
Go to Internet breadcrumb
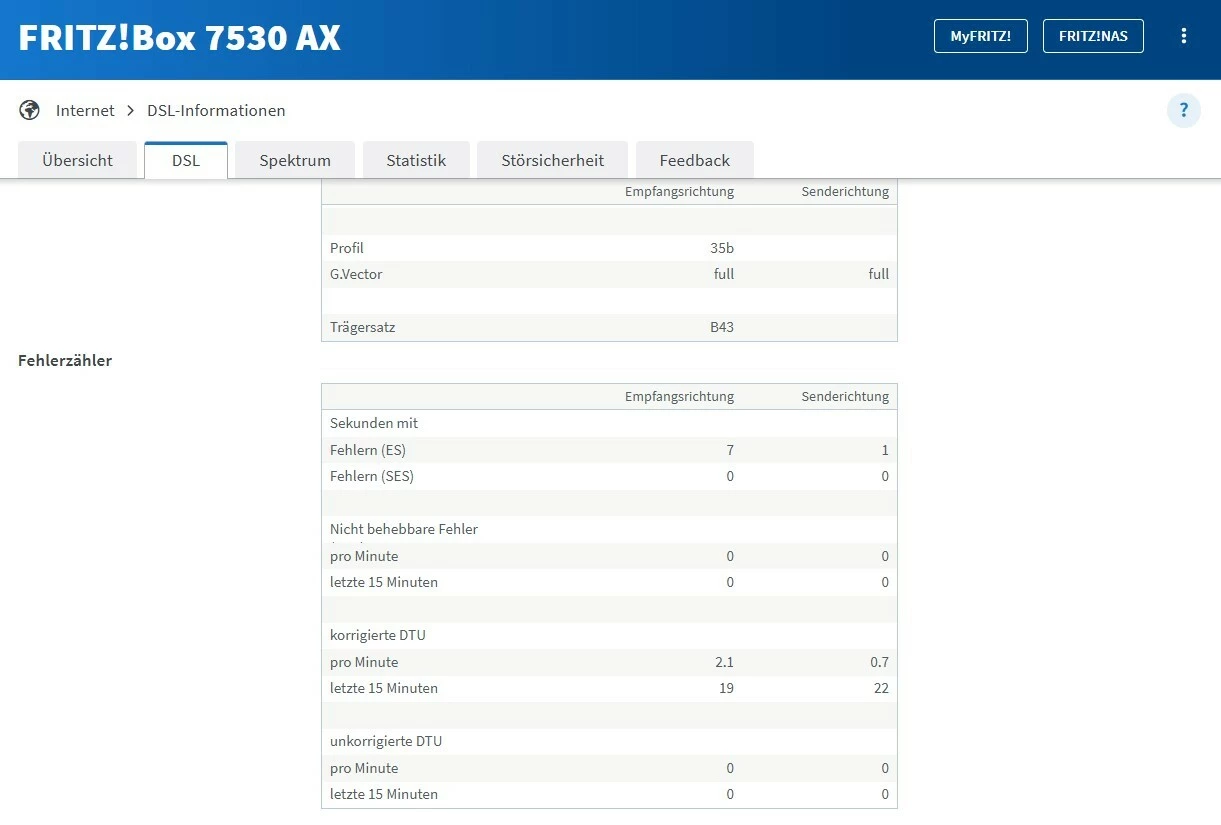(85, 111)
